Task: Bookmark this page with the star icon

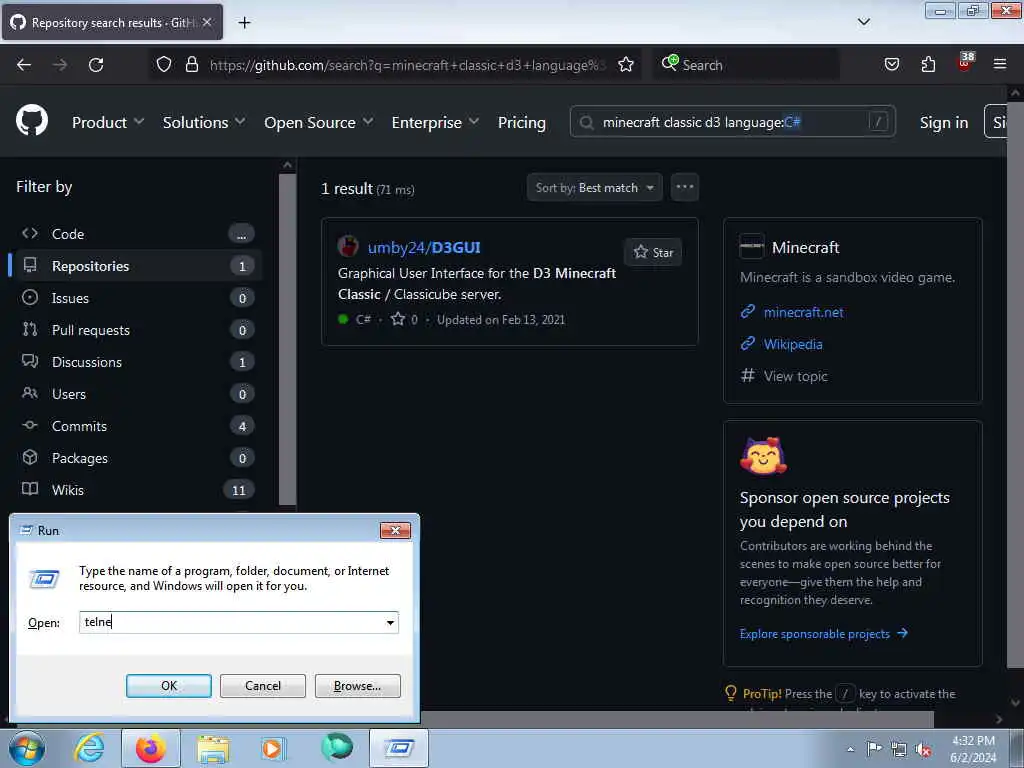Action: [626, 65]
